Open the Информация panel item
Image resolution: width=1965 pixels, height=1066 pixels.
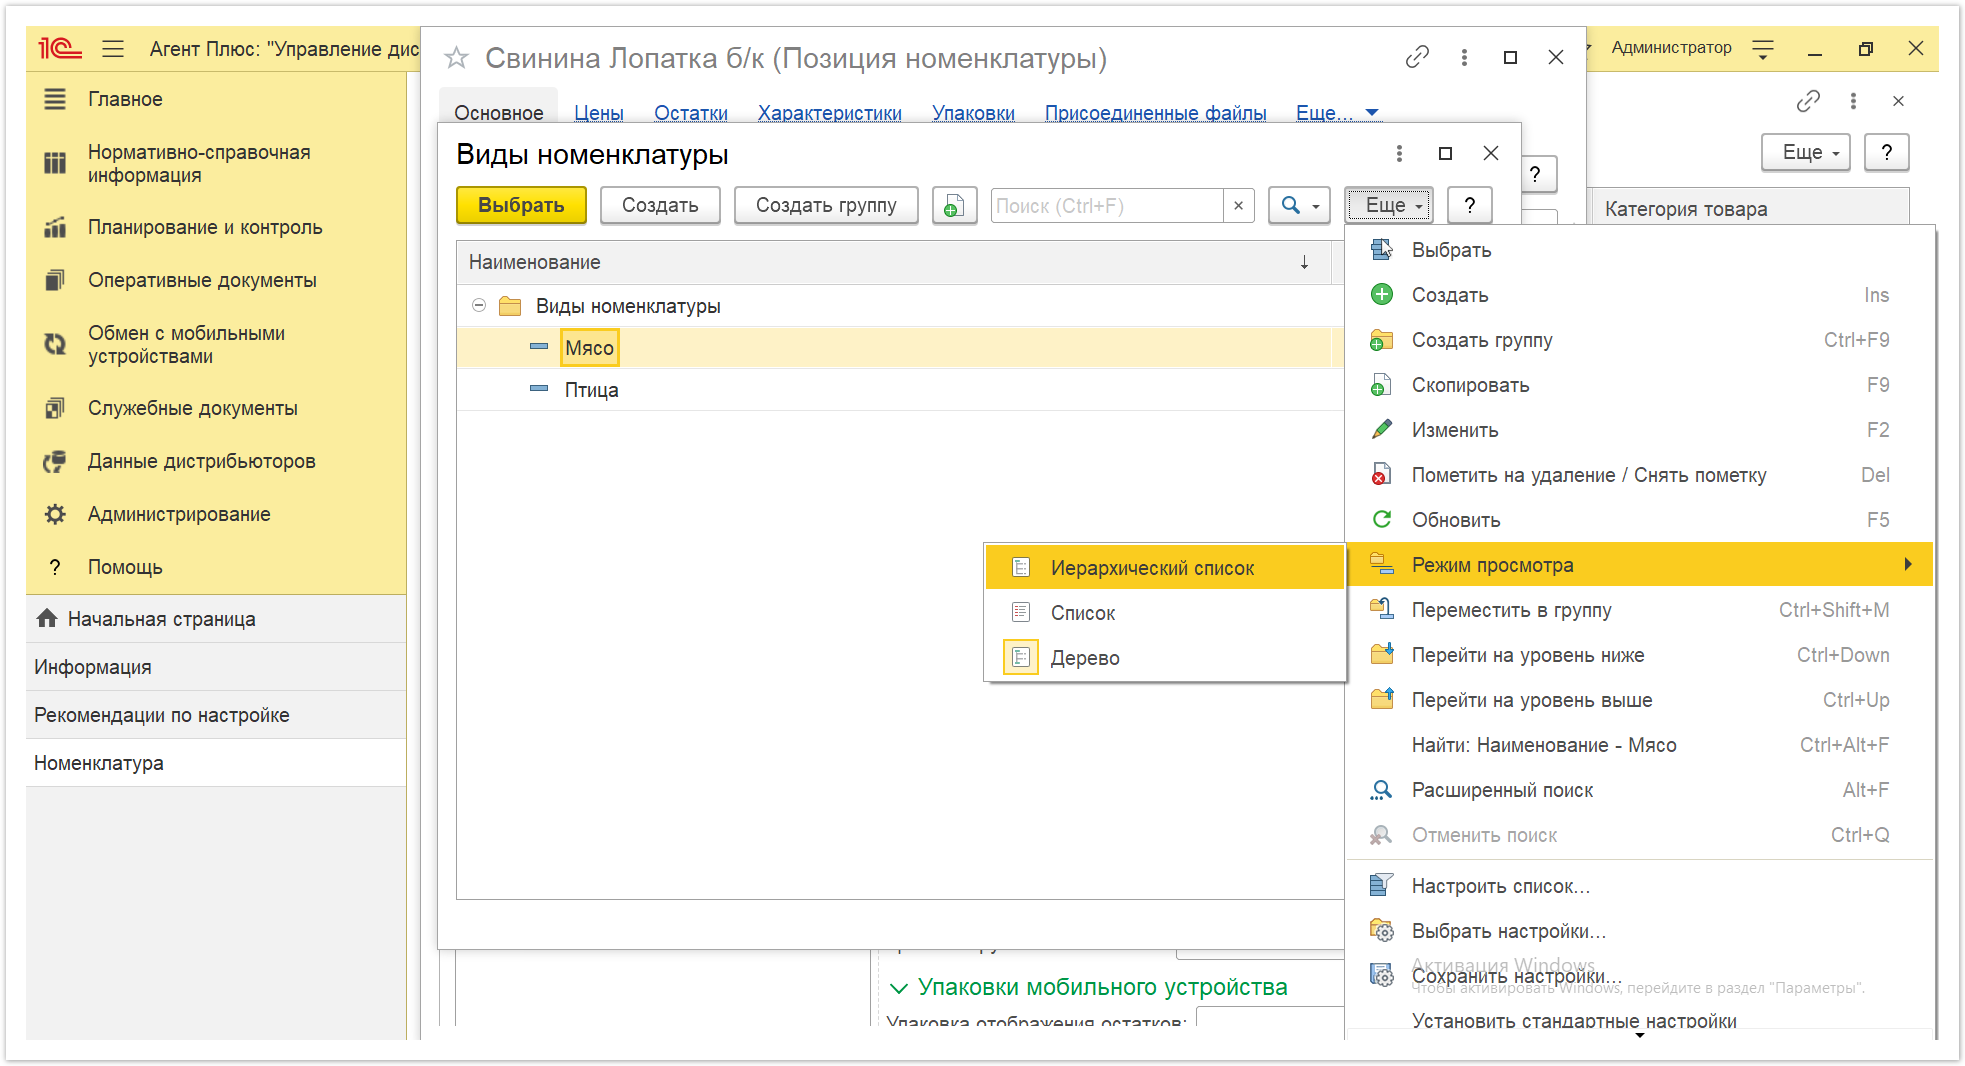[x=217, y=667]
